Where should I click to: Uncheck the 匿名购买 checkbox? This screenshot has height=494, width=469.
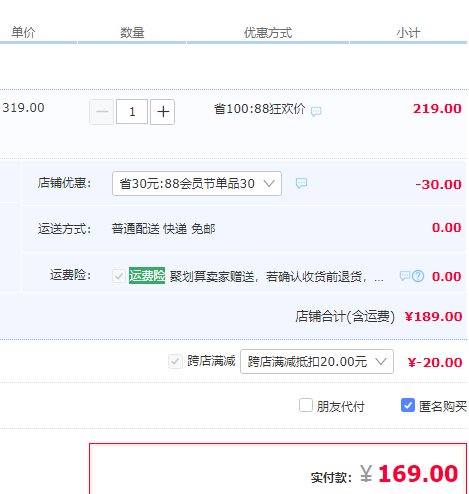point(408,405)
